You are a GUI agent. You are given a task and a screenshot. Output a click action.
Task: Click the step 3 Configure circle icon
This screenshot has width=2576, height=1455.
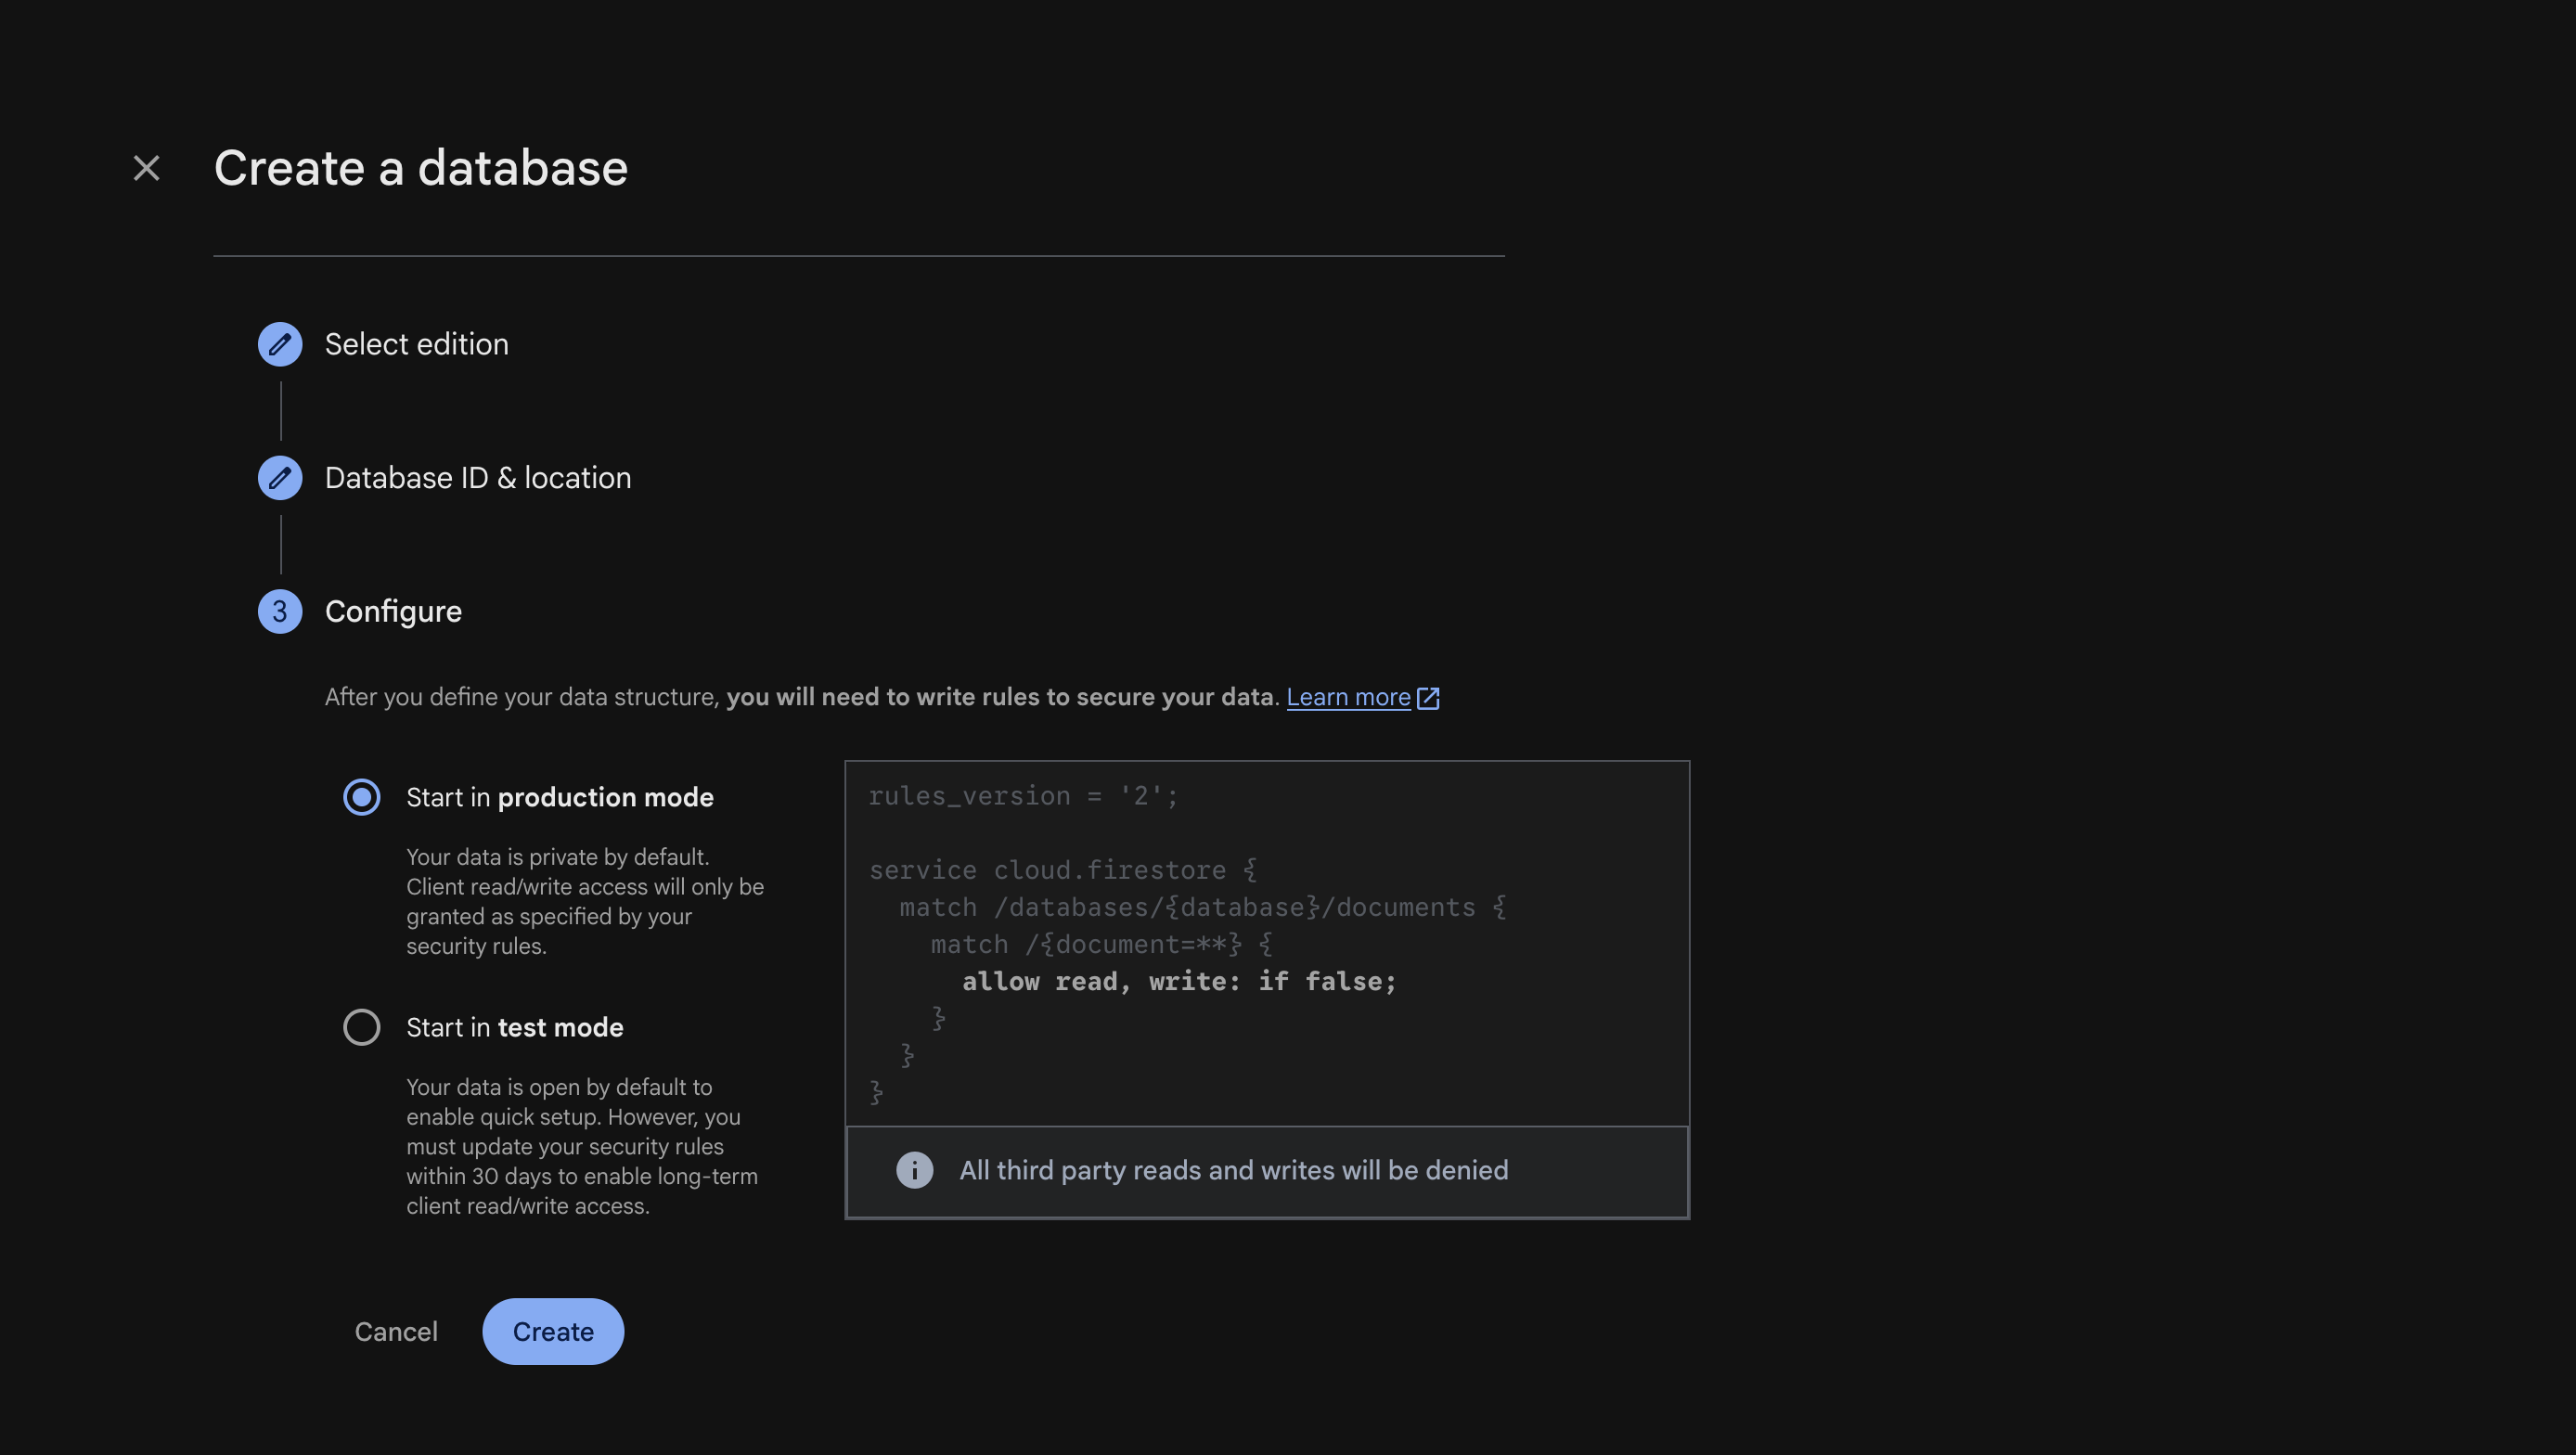280,611
